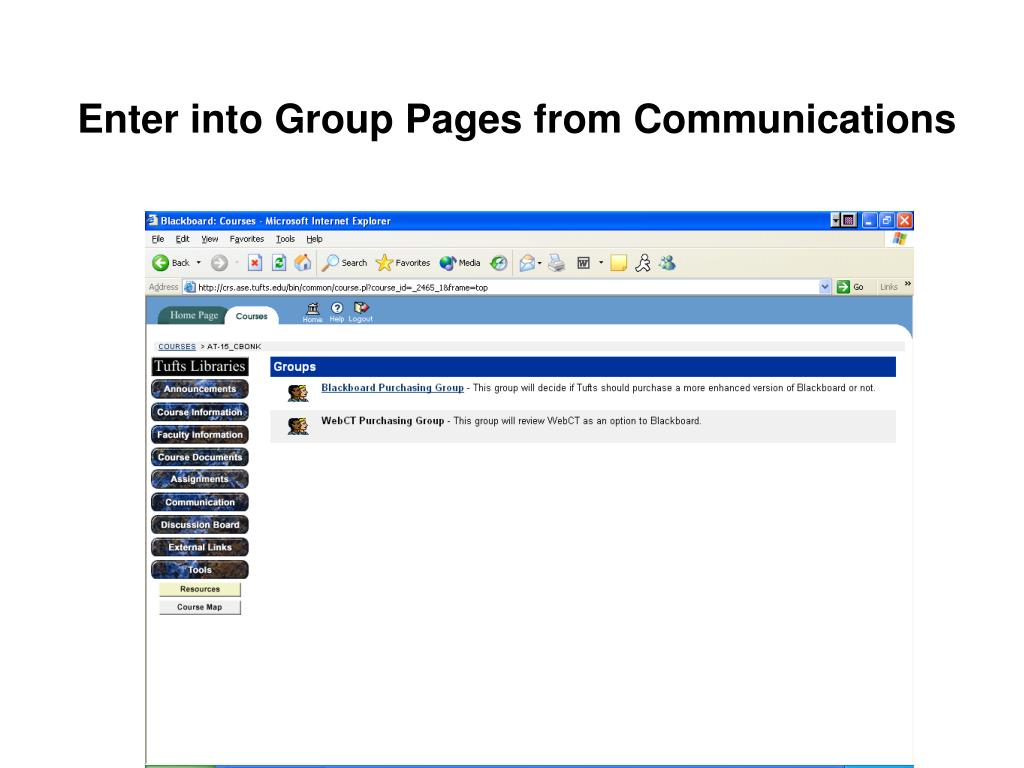
Task: Click the COURSES breadcrumb link
Action: (x=177, y=347)
